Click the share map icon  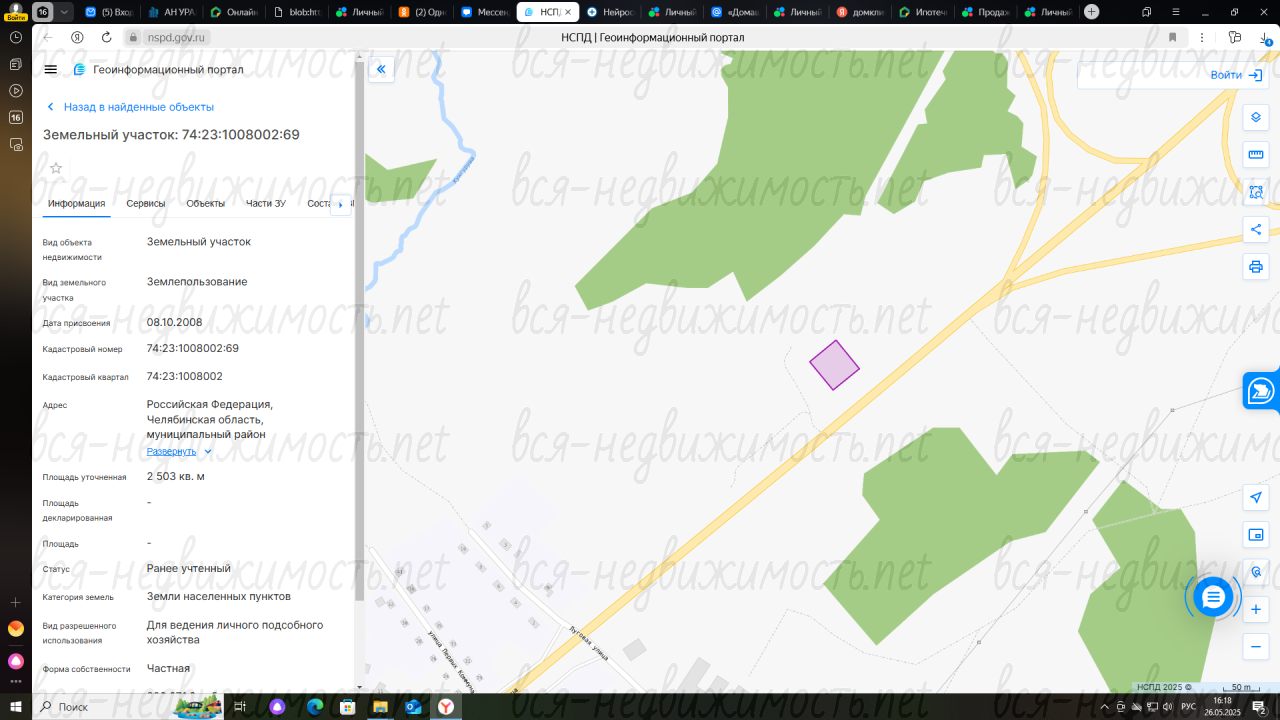point(1256,230)
